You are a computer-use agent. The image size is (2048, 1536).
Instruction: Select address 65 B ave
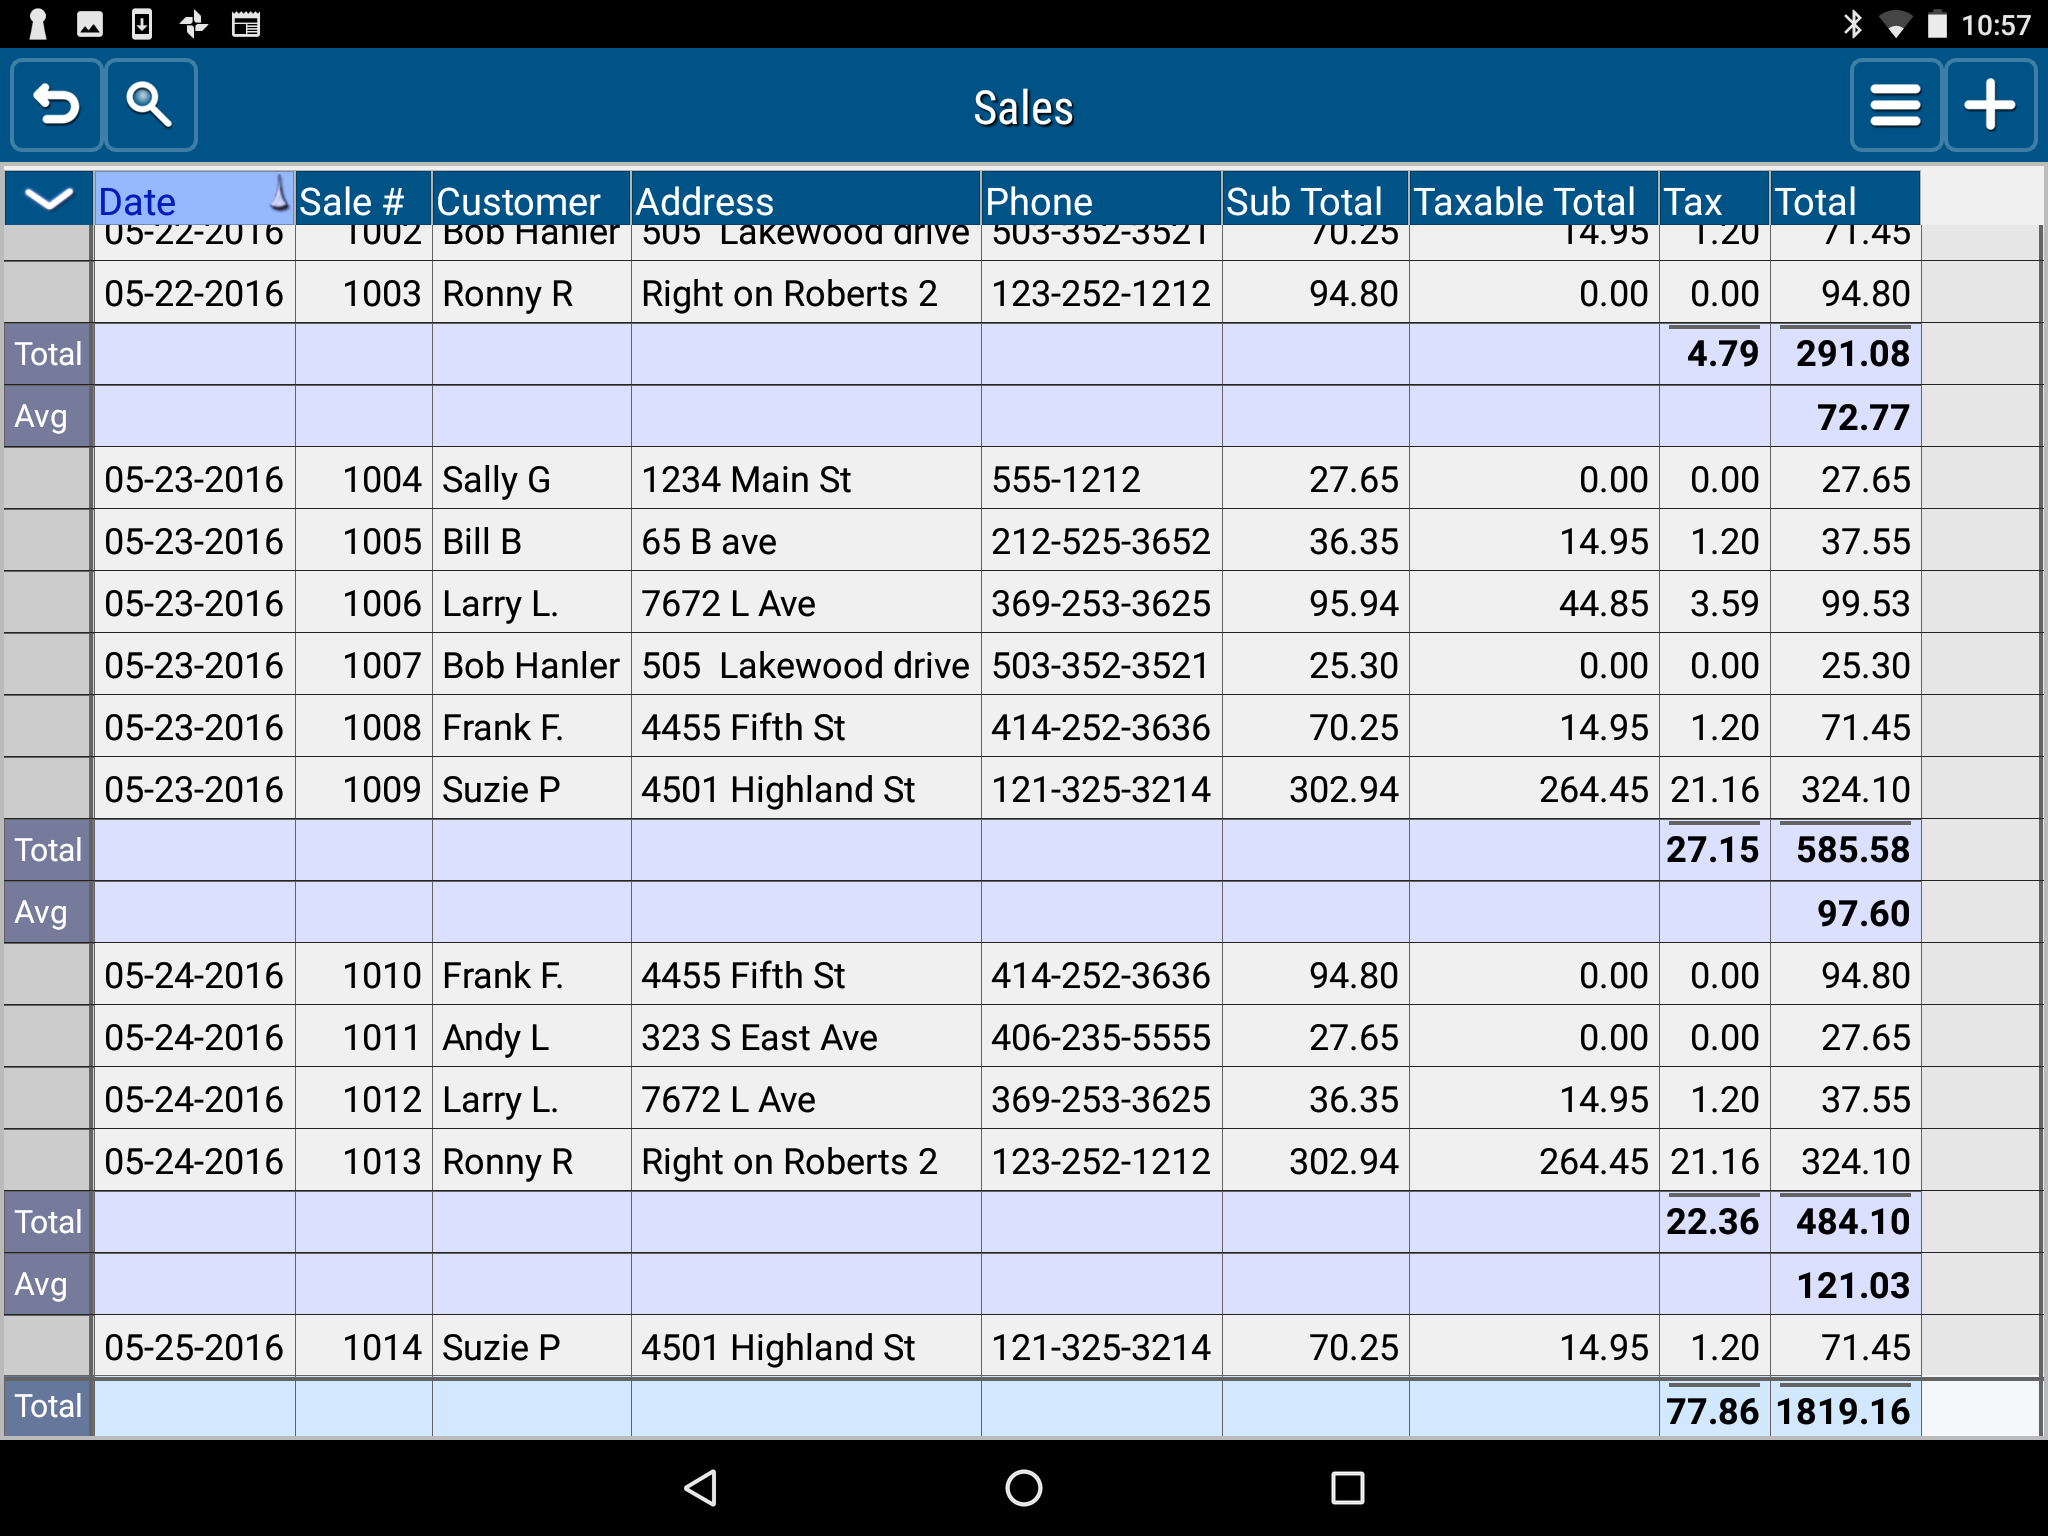pyautogui.click(x=806, y=541)
